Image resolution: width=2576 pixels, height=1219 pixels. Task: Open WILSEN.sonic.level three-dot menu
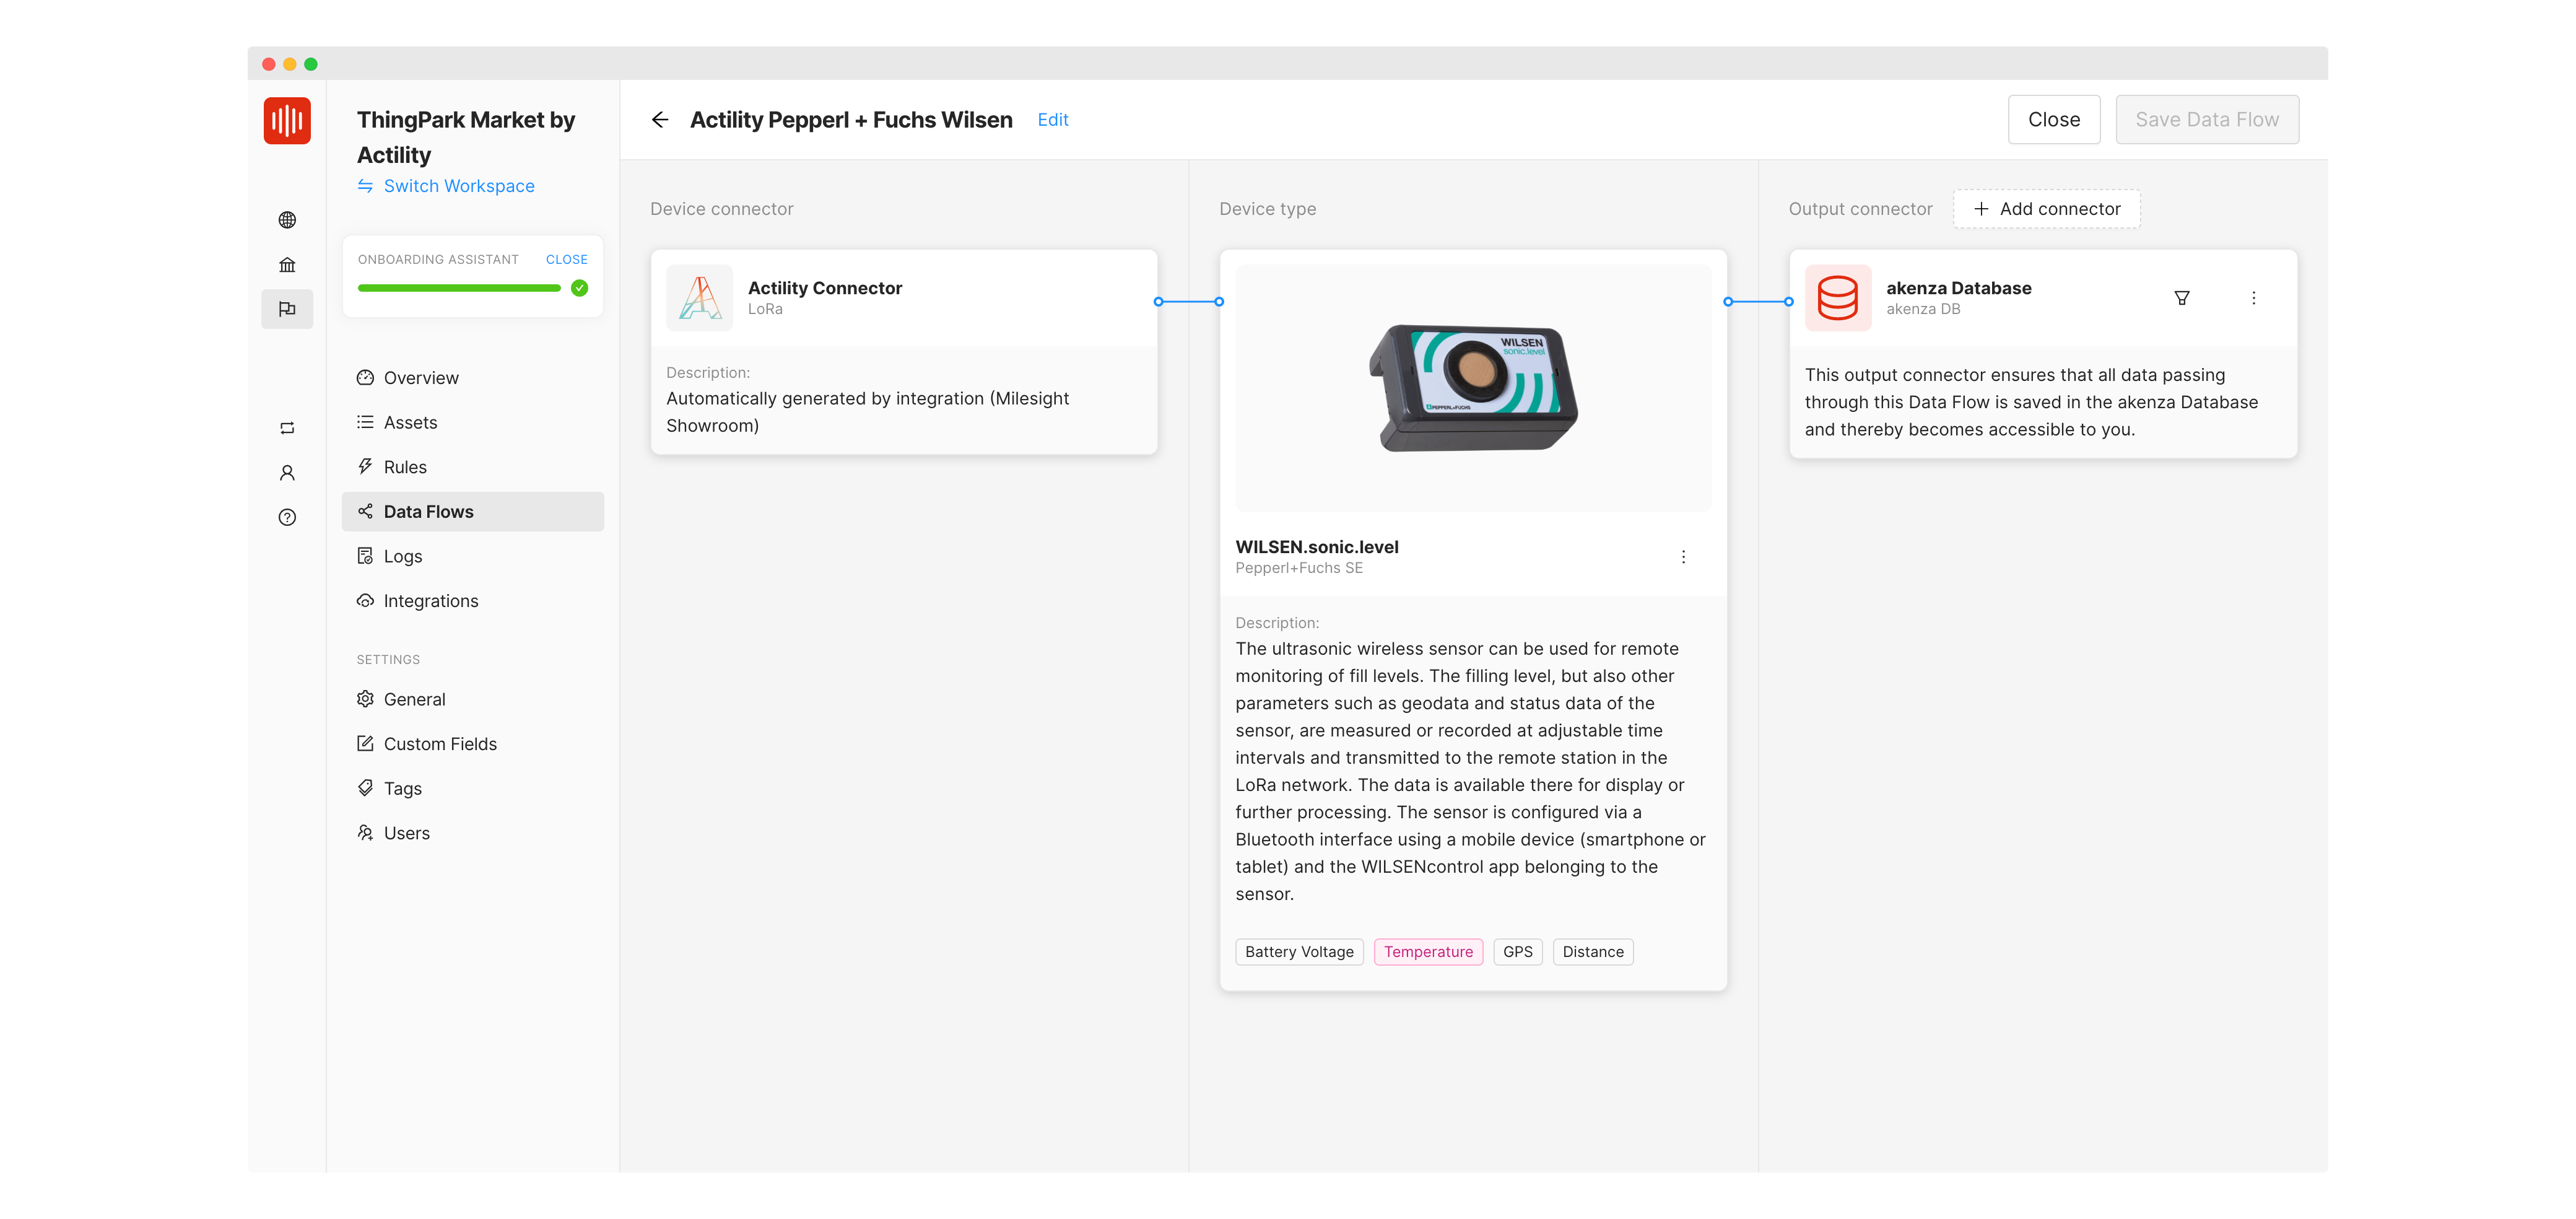[1683, 557]
